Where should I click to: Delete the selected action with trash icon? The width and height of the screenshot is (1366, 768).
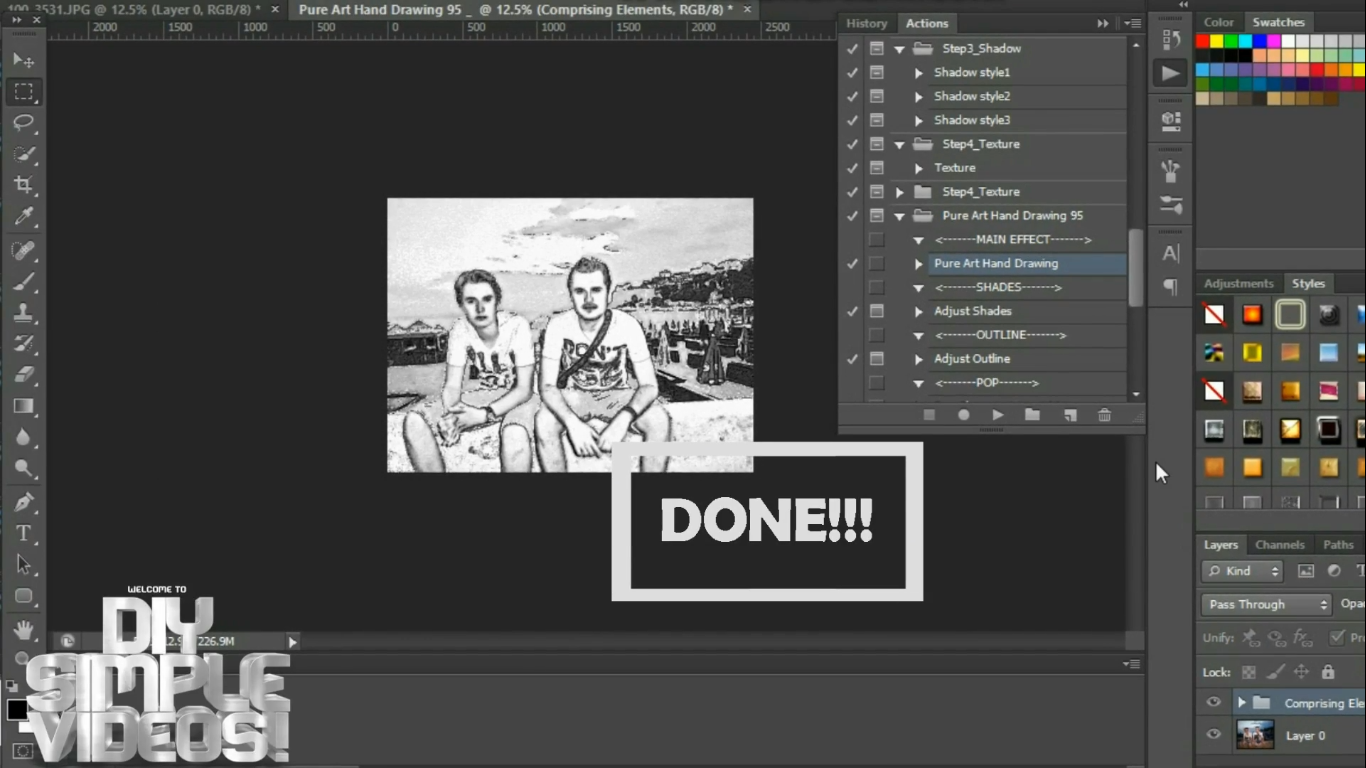1104,415
